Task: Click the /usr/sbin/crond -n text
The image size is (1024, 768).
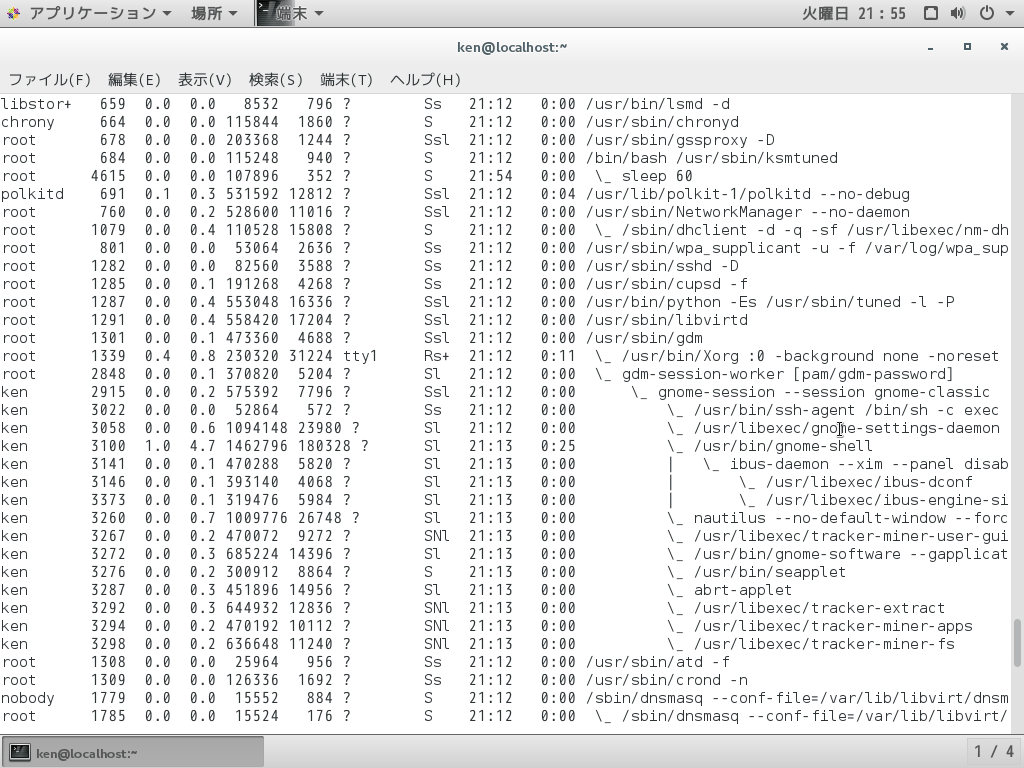Action: click(667, 680)
